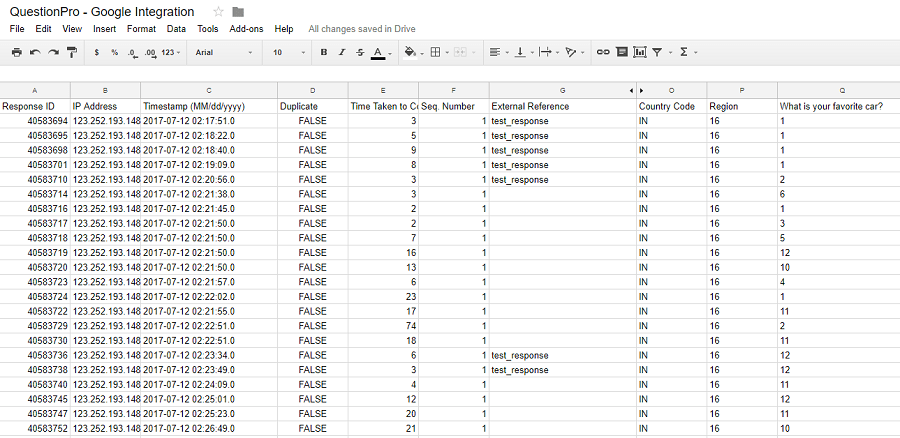Toggle strikethrough formatting

click(x=360, y=52)
